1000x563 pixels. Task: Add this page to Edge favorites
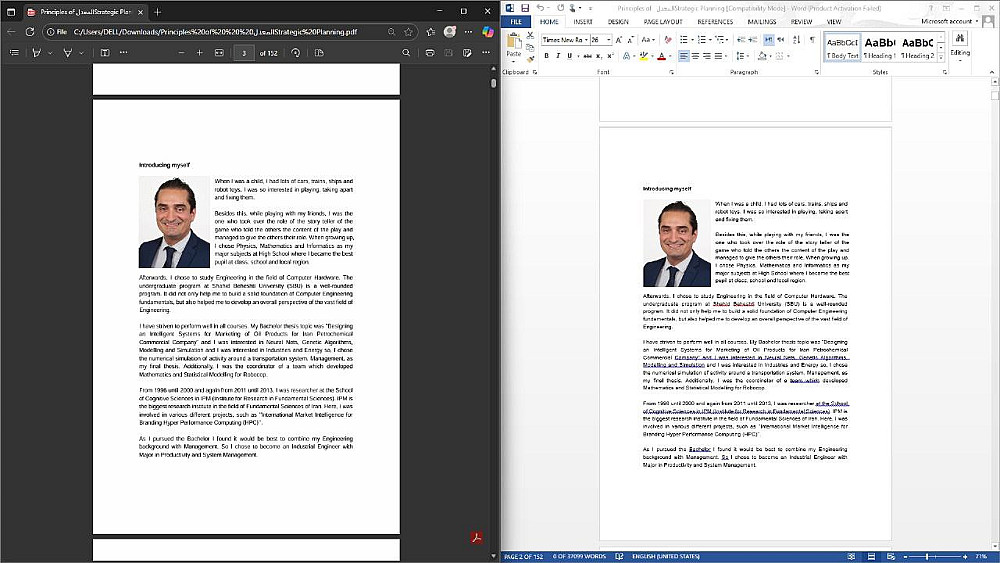[408, 31]
